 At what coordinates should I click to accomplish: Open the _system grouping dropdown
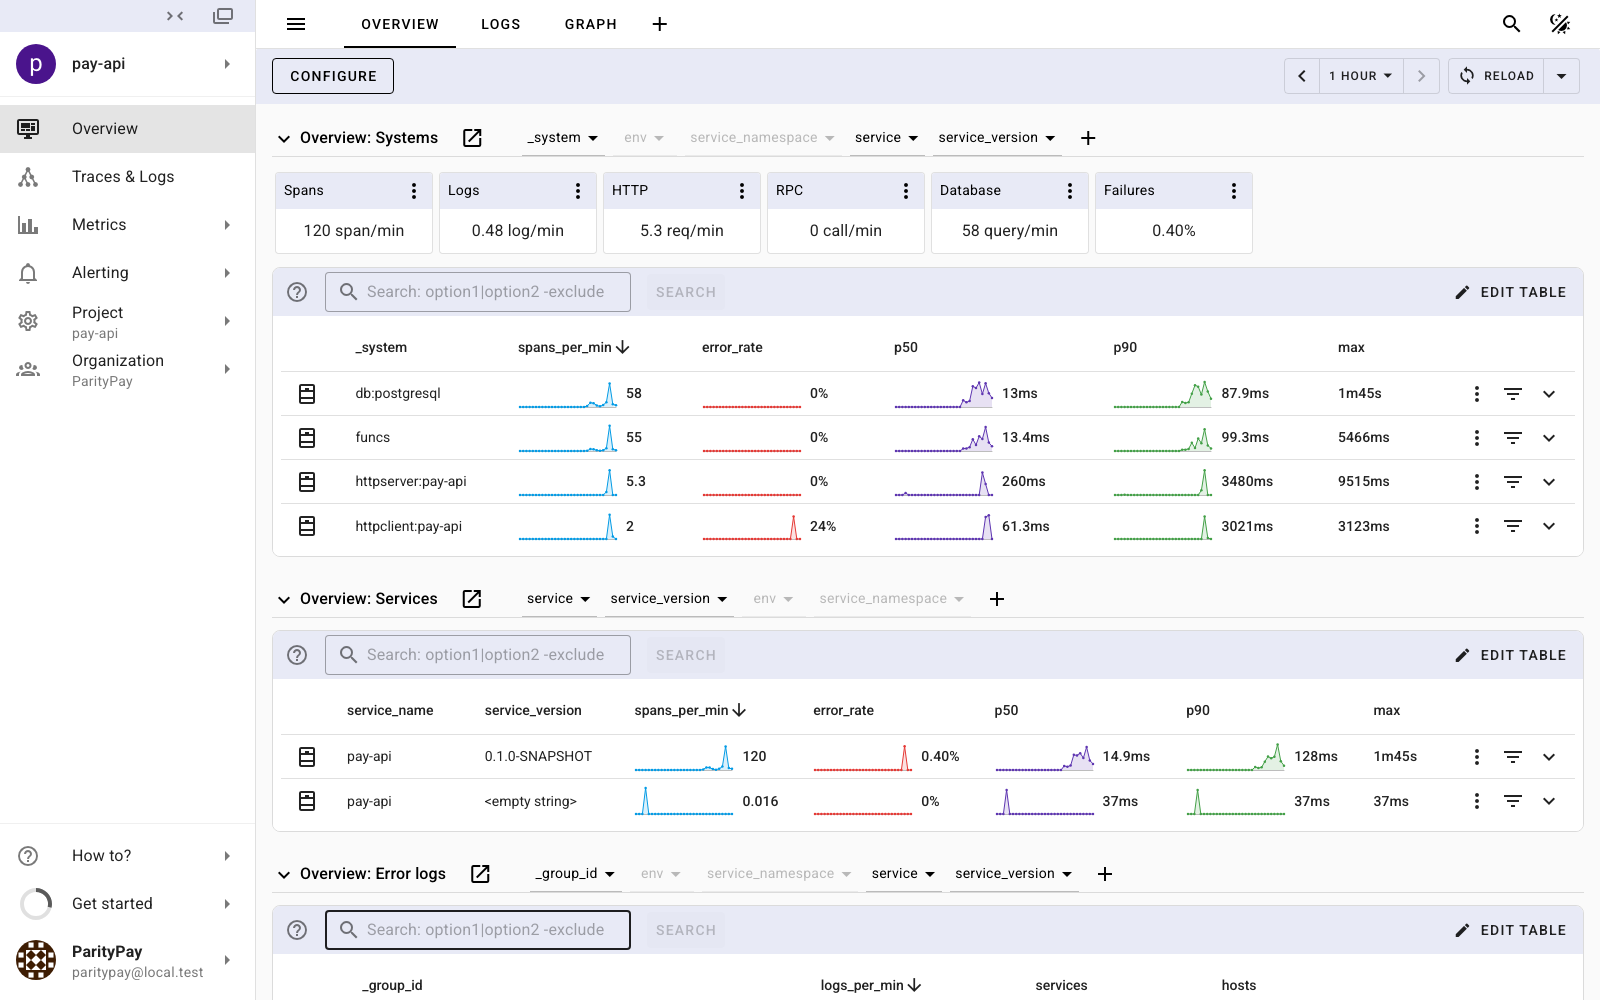[x=563, y=138]
